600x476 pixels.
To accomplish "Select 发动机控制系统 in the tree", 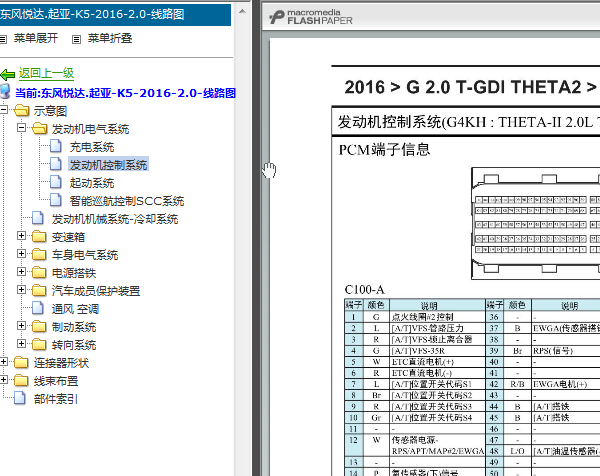I will coord(108,165).
